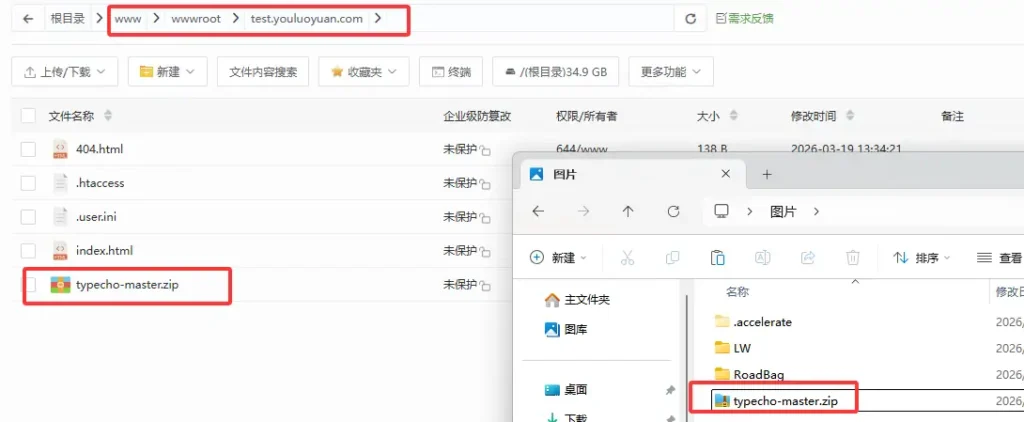Viewport: 1024px width, 422px height.
Task: Refresh the Explorer window
Action: tap(673, 211)
